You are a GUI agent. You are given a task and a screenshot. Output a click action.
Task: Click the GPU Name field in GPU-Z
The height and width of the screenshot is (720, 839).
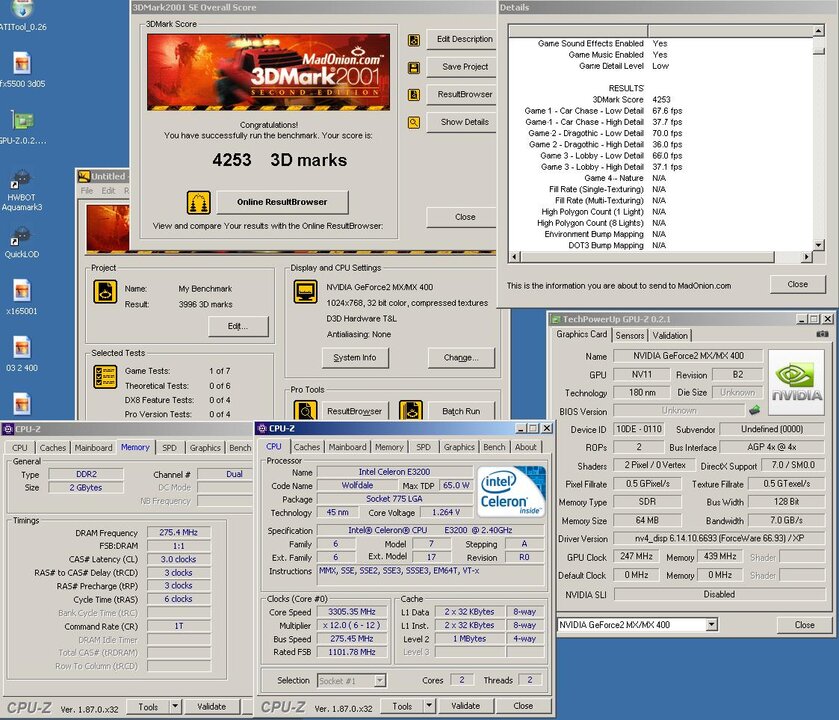688,356
